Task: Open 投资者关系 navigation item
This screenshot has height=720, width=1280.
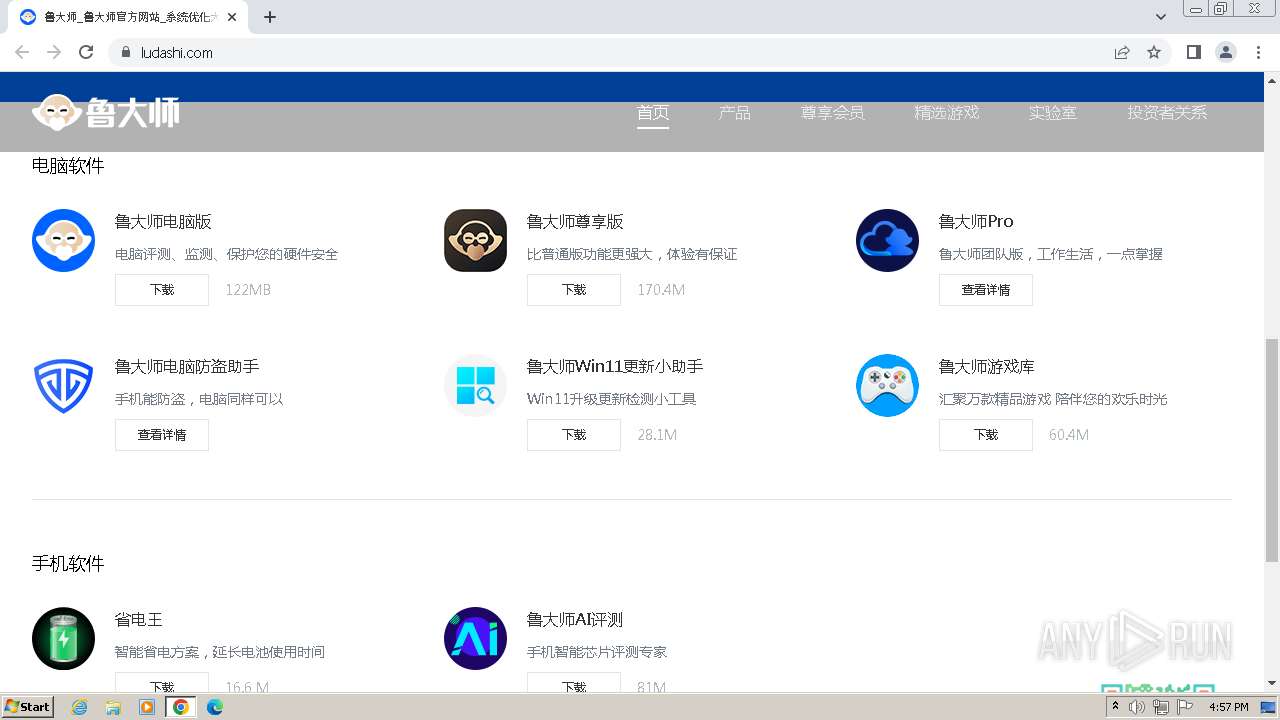Action: [x=1167, y=113]
